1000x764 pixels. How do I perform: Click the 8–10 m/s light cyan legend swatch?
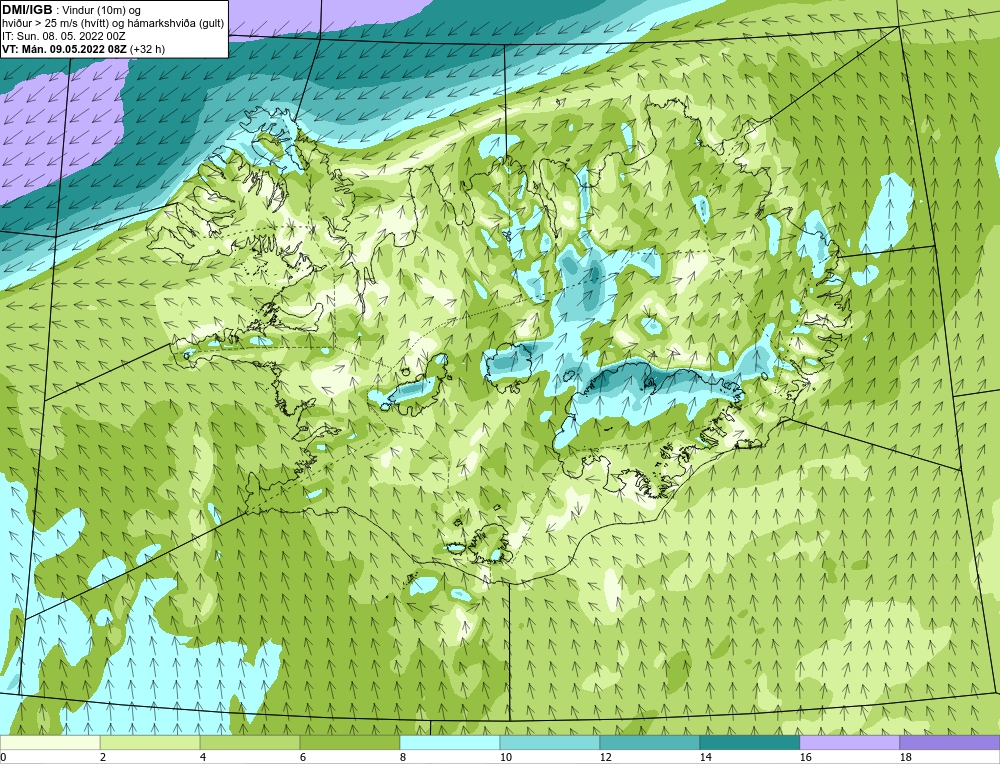pyautogui.click(x=450, y=742)
